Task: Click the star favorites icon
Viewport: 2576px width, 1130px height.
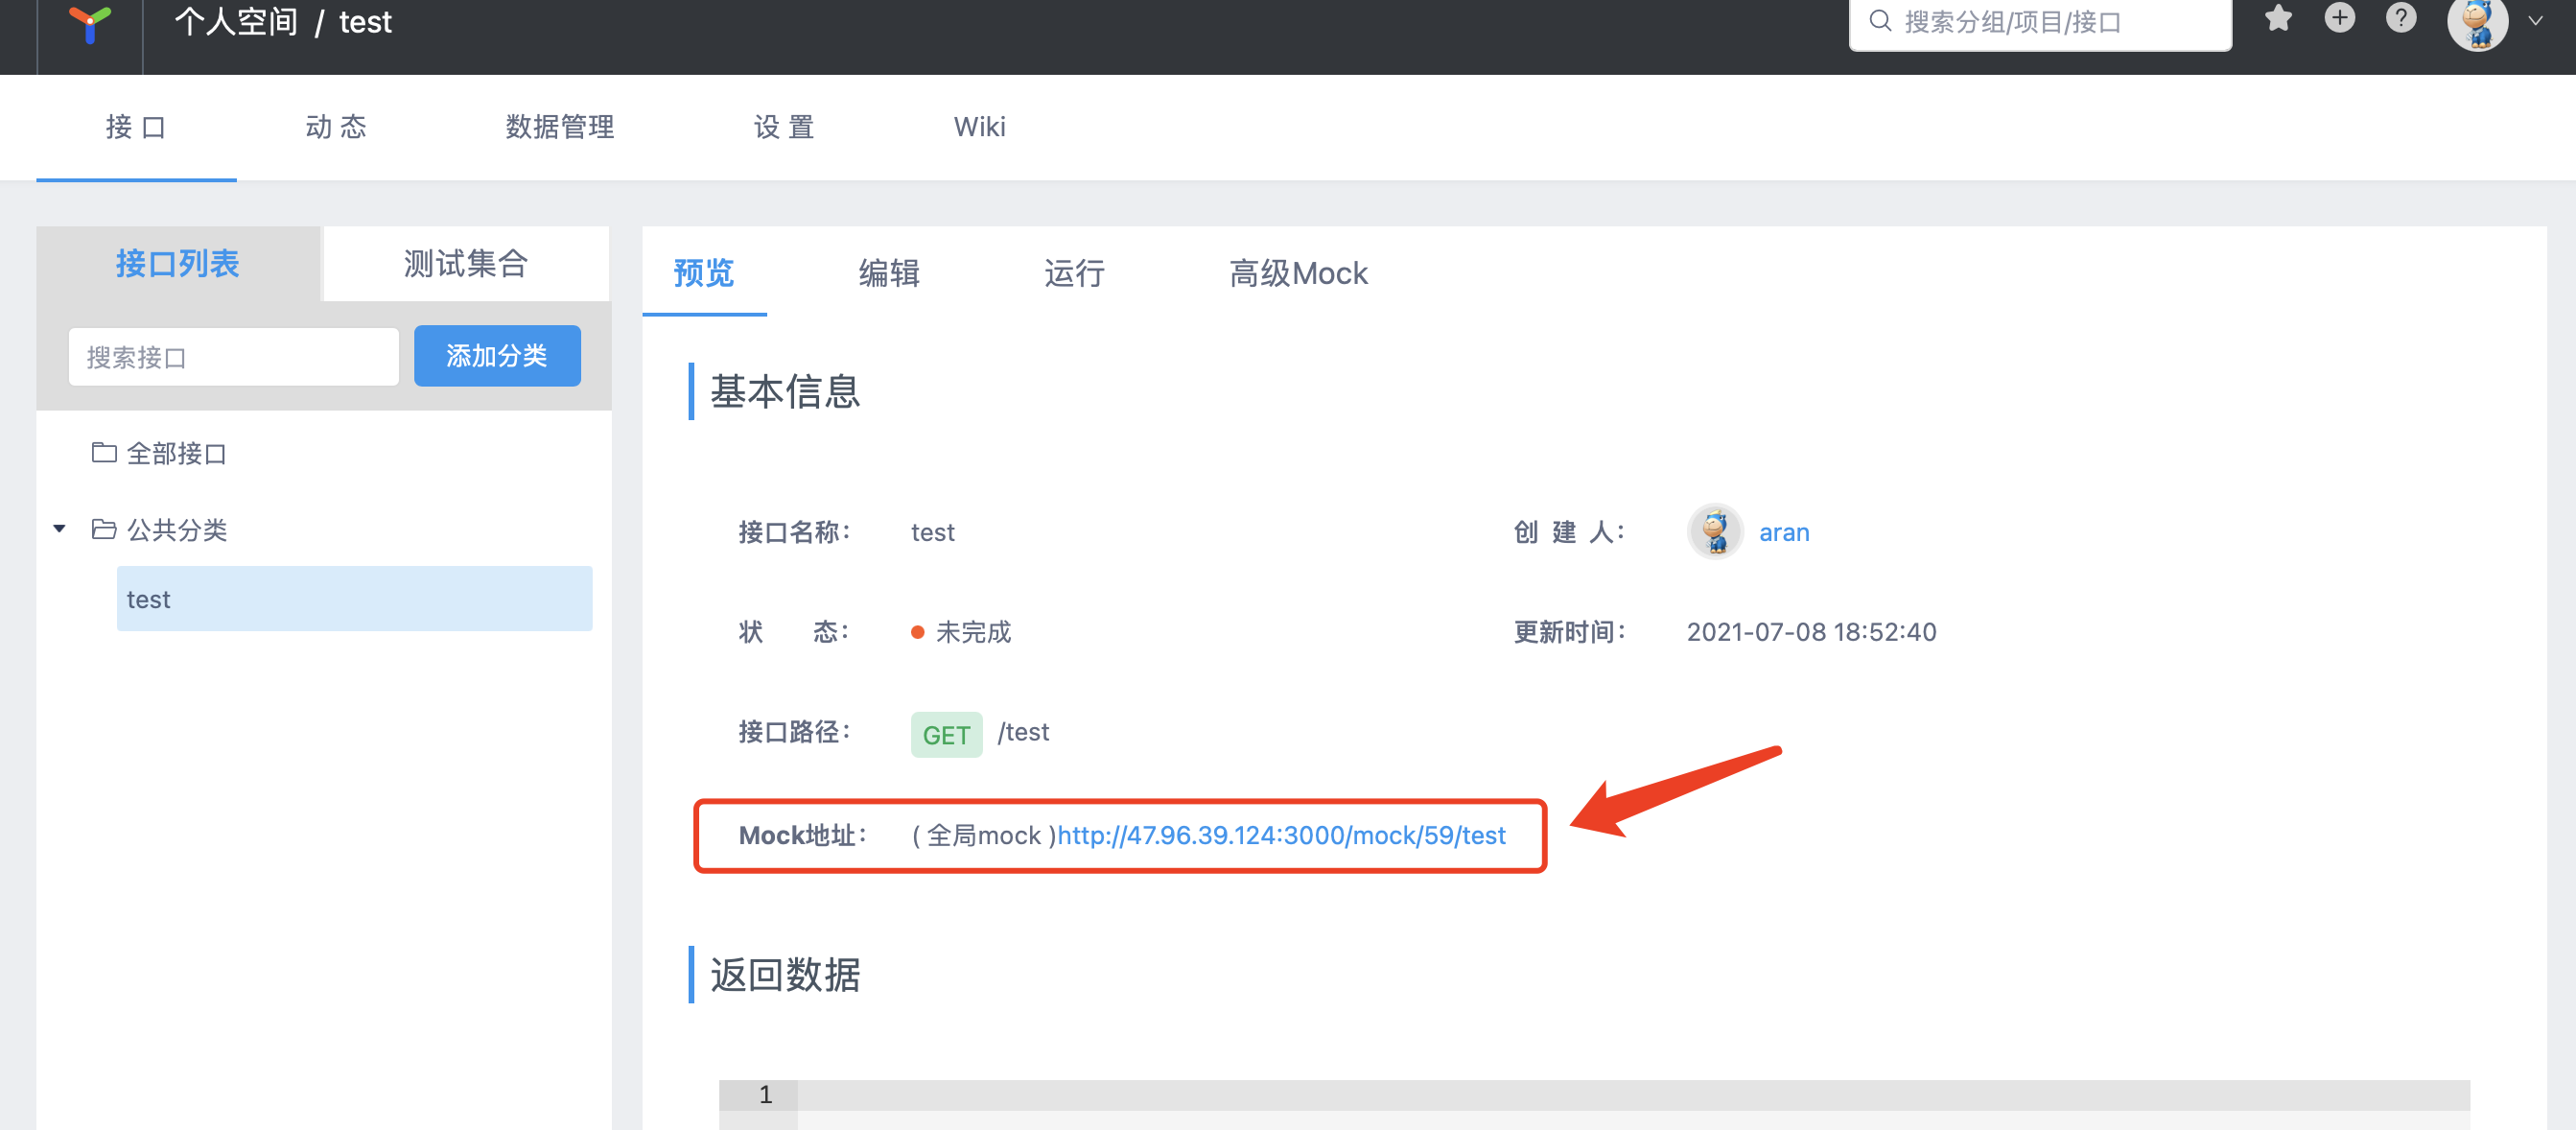Action: click(2278, 19)
